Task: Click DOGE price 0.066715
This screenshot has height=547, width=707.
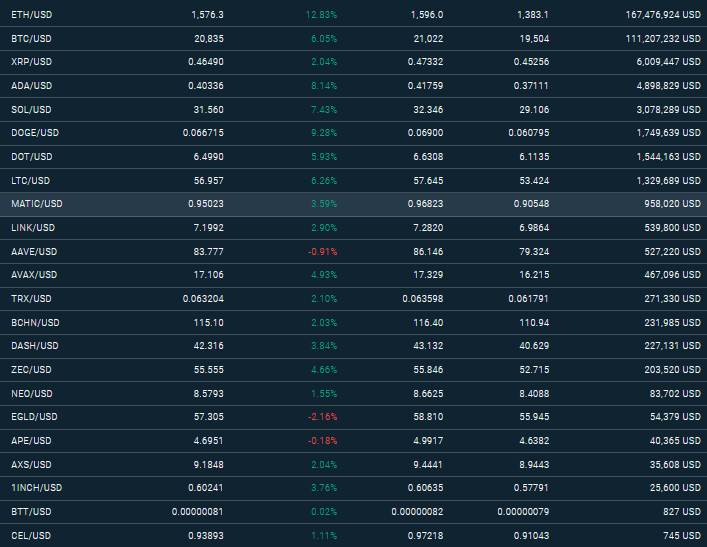Action: point(203,133)
